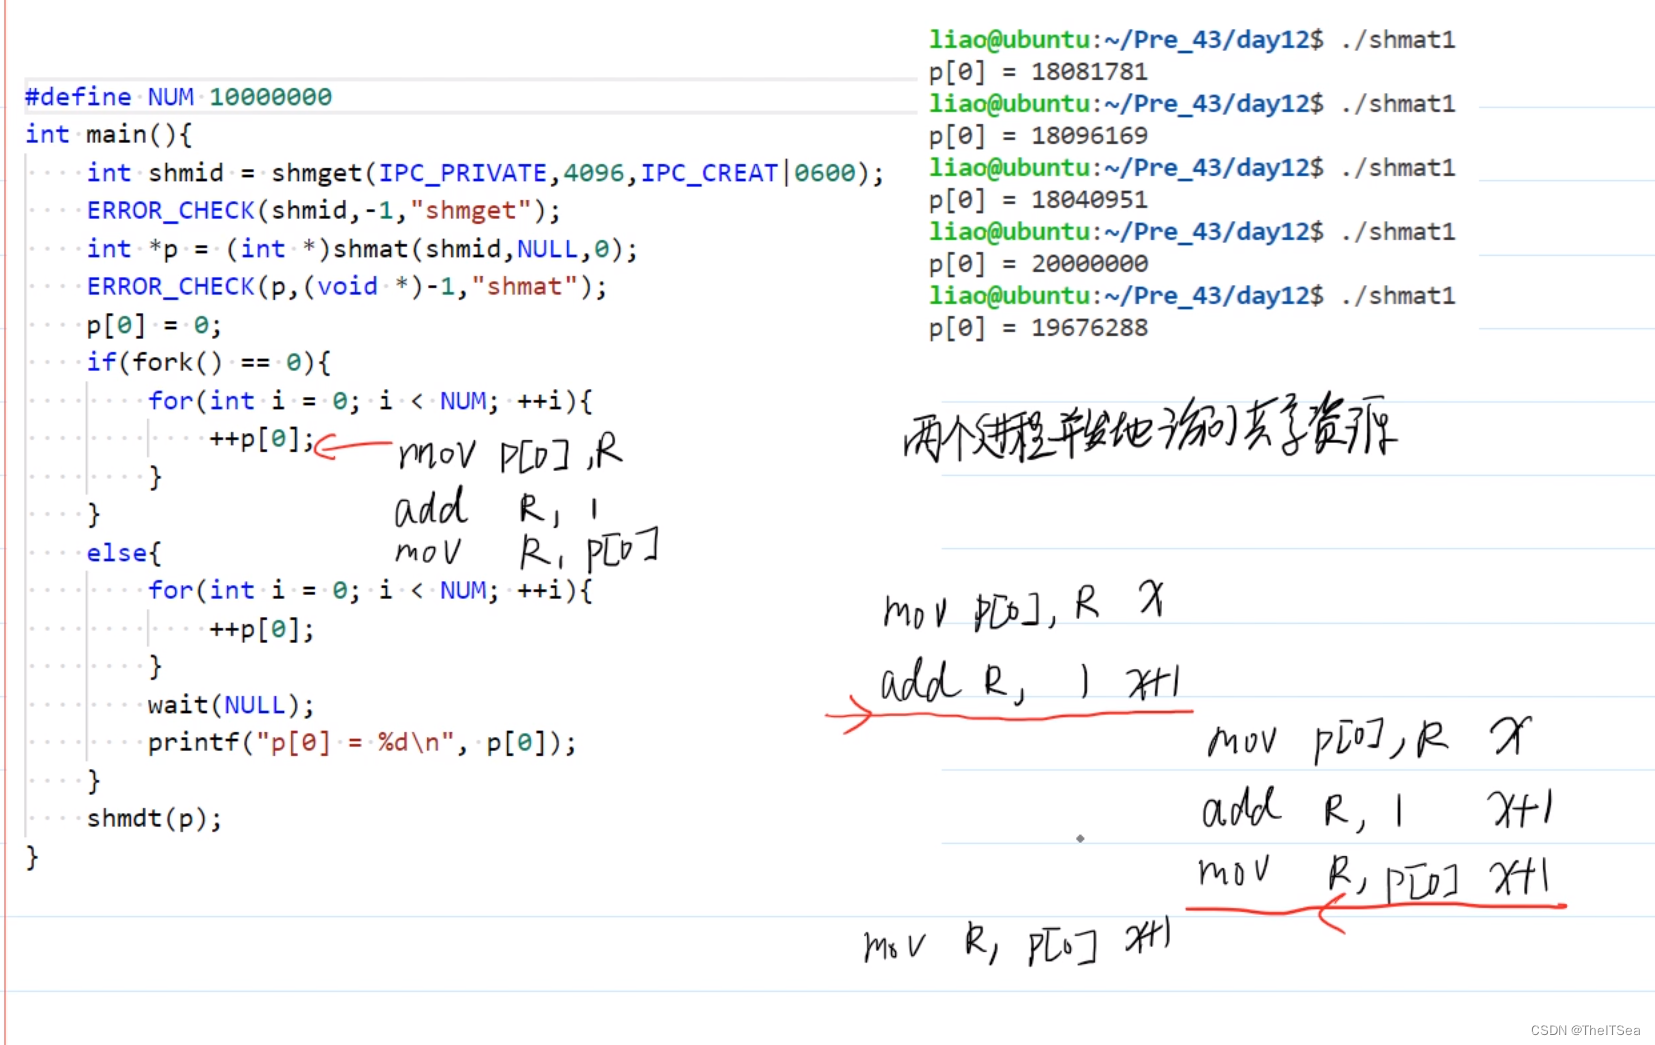
Task: Click the 'int main(){' line
Action: tap(108, 134)
